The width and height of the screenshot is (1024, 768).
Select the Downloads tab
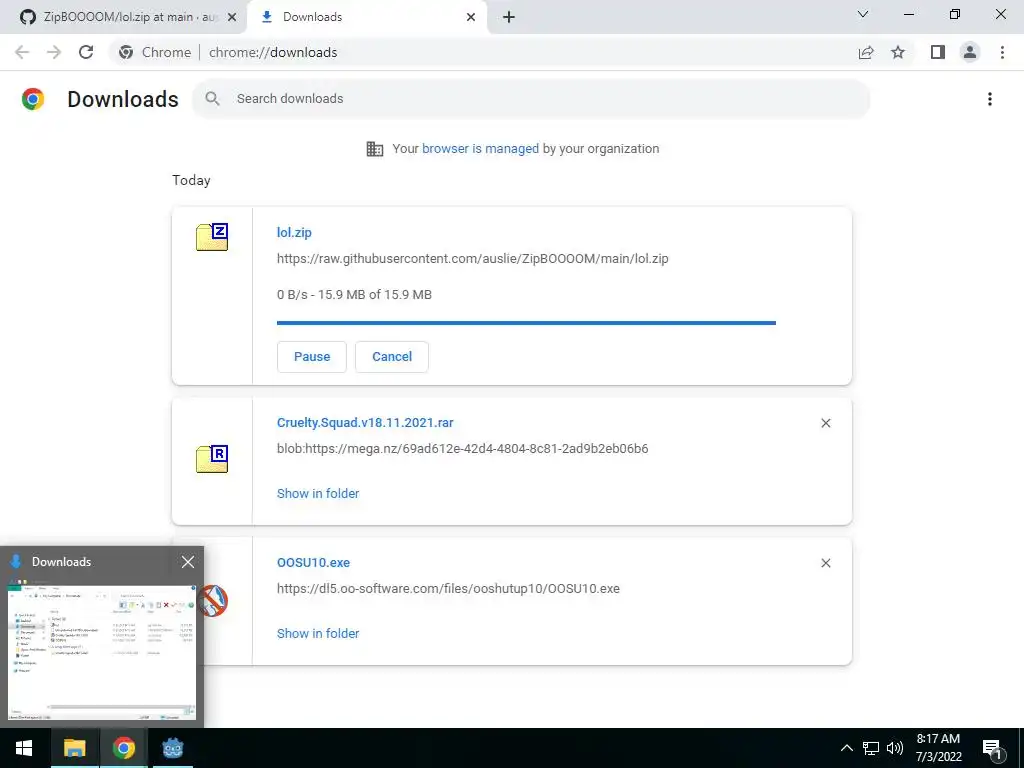point(366,17)
